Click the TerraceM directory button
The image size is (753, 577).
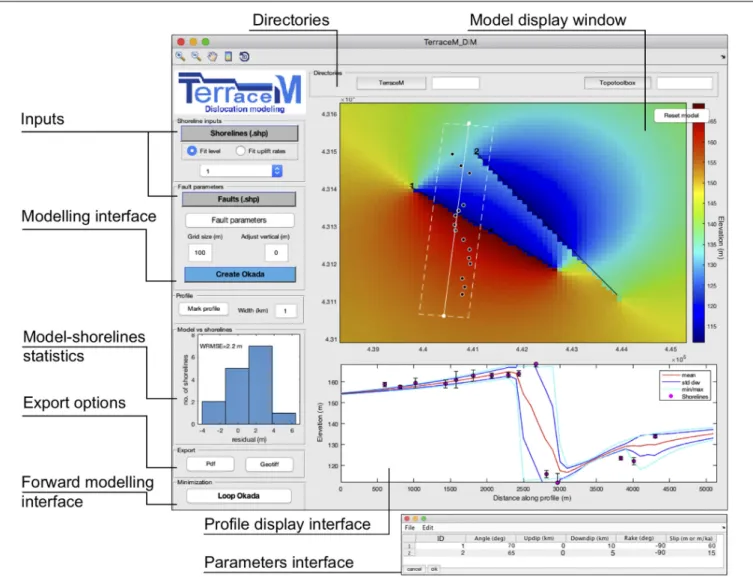391,83
